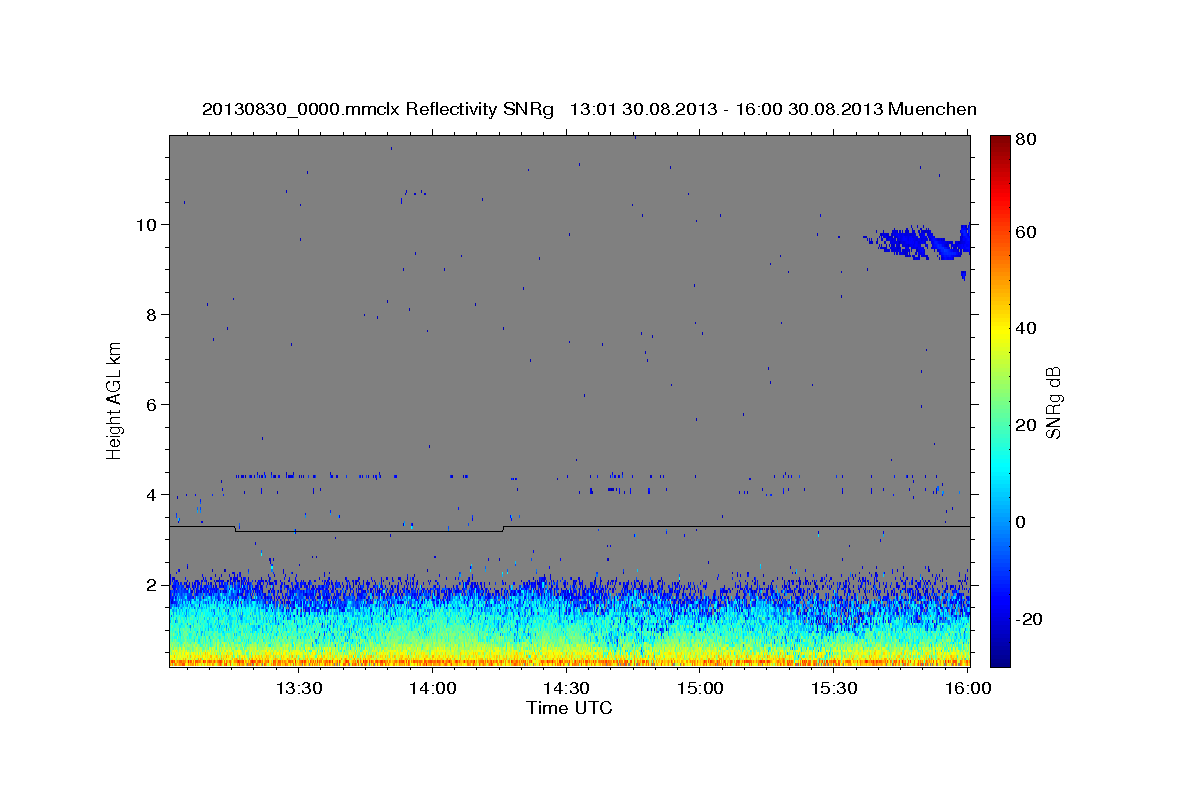
Task: Click the red-orange ground-level echo band at 14:00
Action: pos(432,661)
